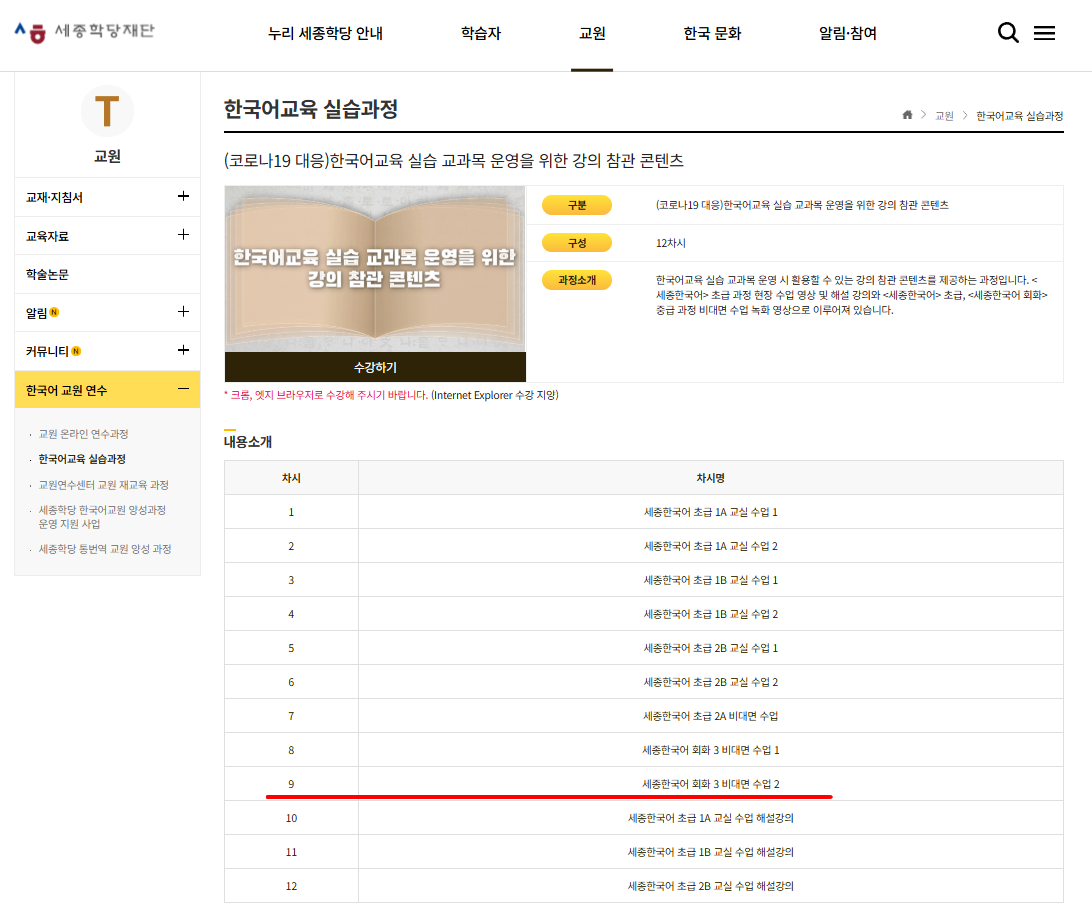Screen dimensions: 1092x924
Task: Expand the 커뮤니티 plus sign
Action: coord(183,350)
